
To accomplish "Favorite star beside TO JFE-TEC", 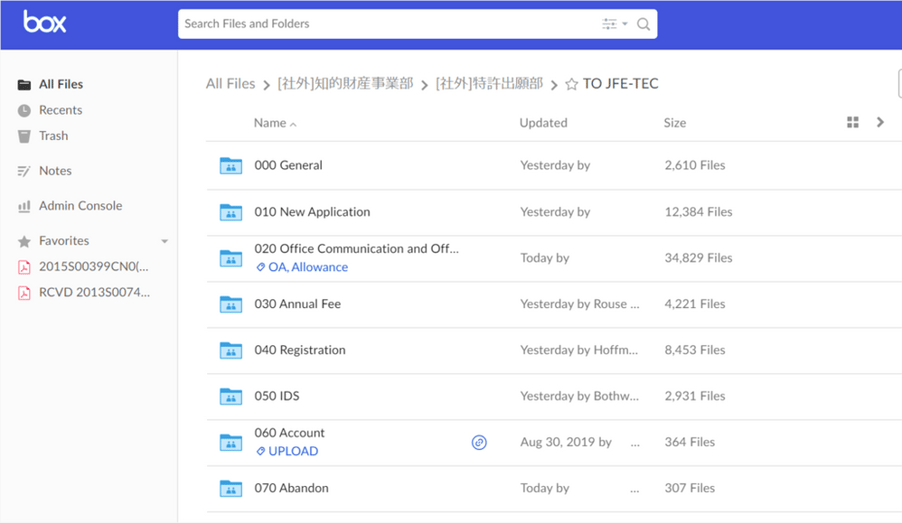I will (x=571, y=85).
